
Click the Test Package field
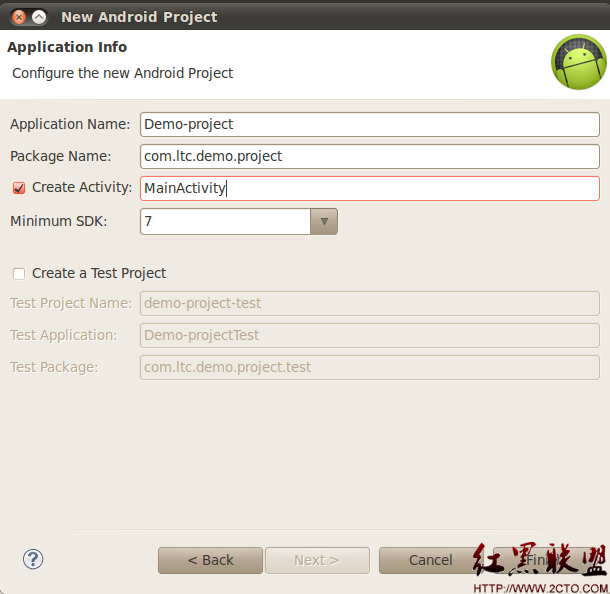point(370,367)
